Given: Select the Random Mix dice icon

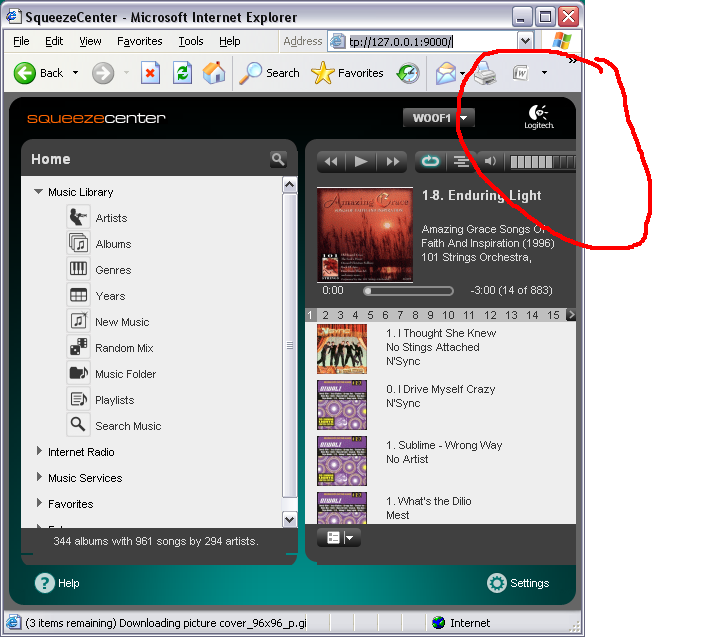Looking at the screenshot, I should coord(78,347).
